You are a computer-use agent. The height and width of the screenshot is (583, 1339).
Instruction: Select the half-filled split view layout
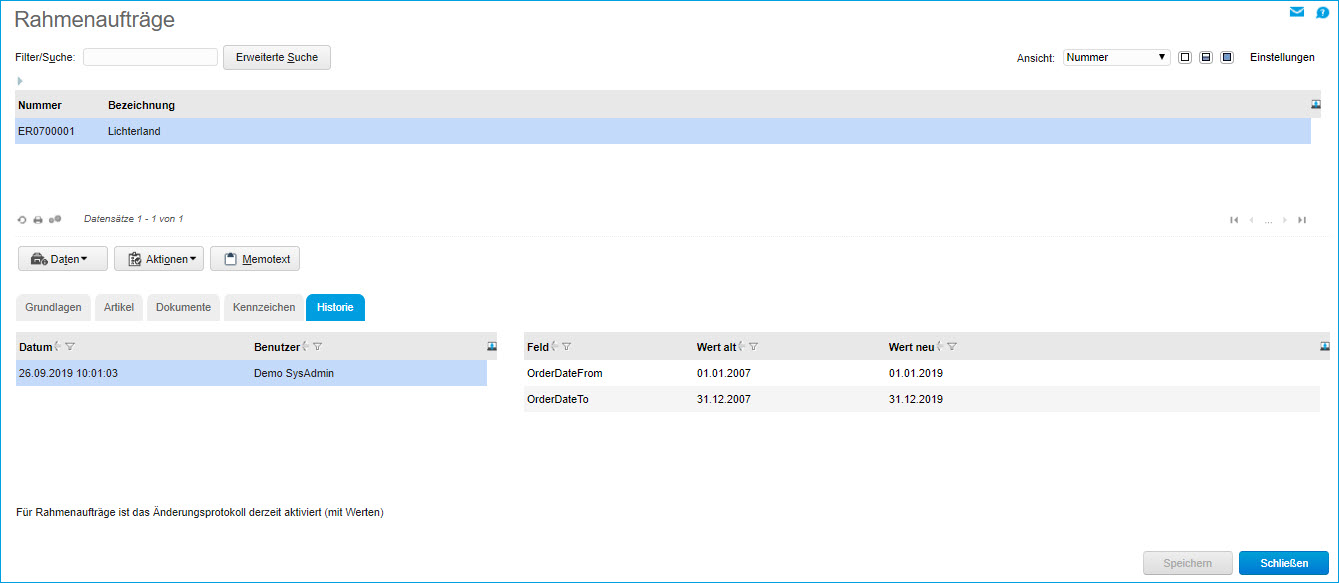(x=1206, y=58)
